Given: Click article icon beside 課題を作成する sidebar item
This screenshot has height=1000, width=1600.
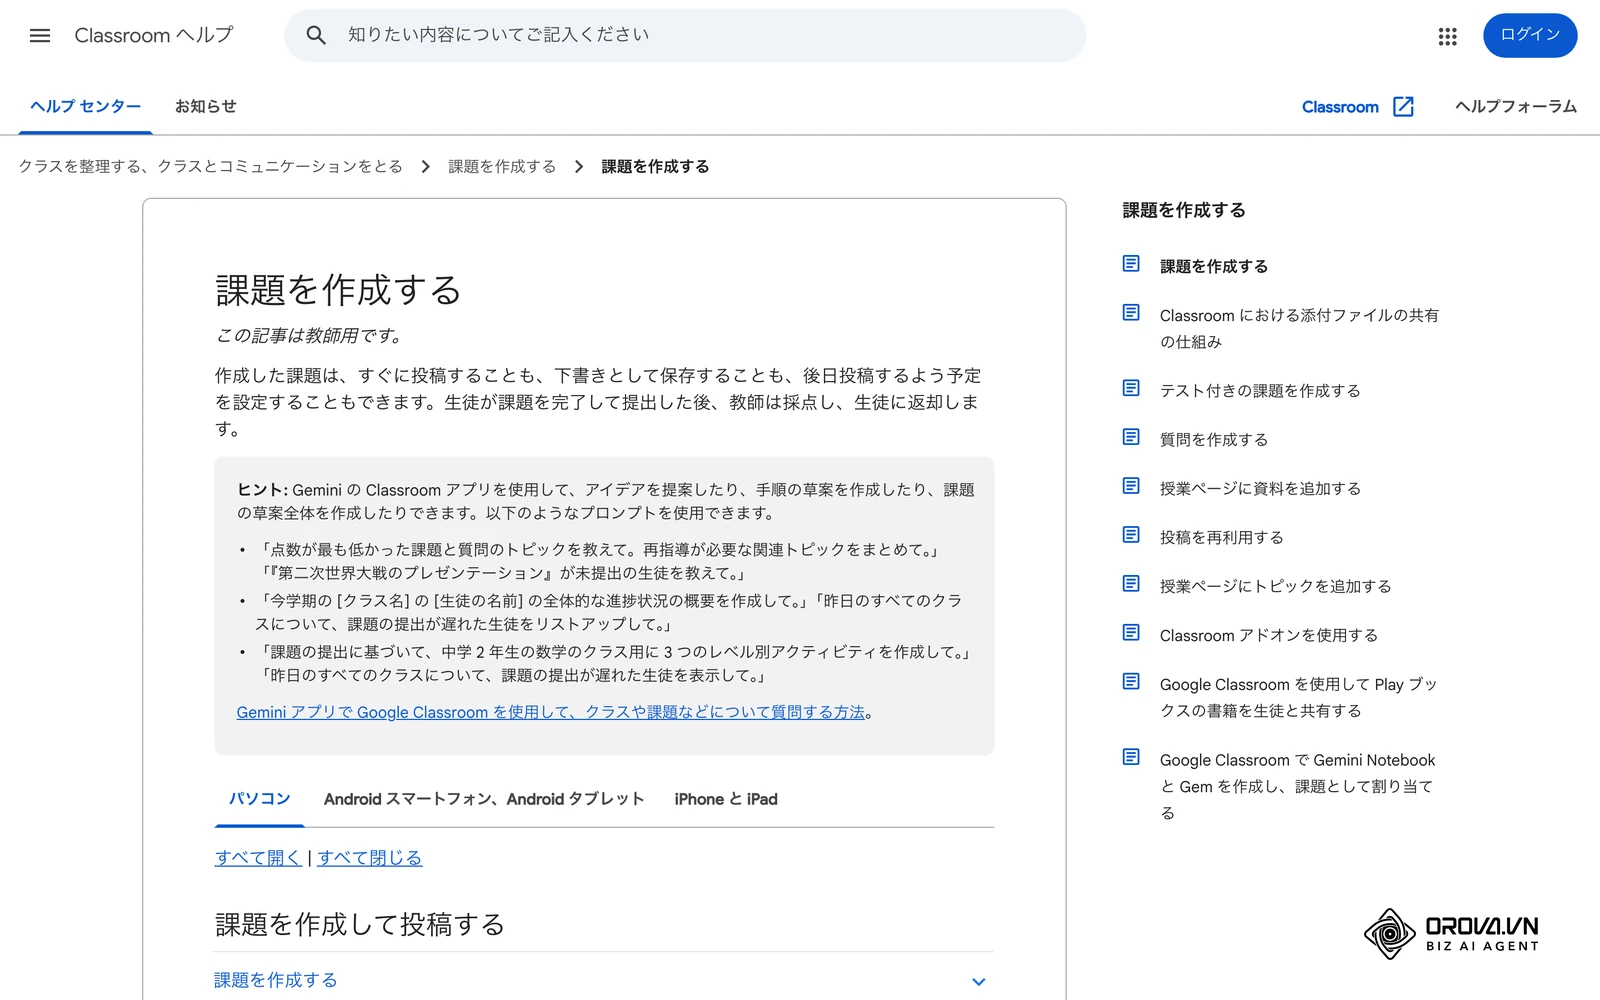Looking at the screenshot, I should (x=1131, y=264).
